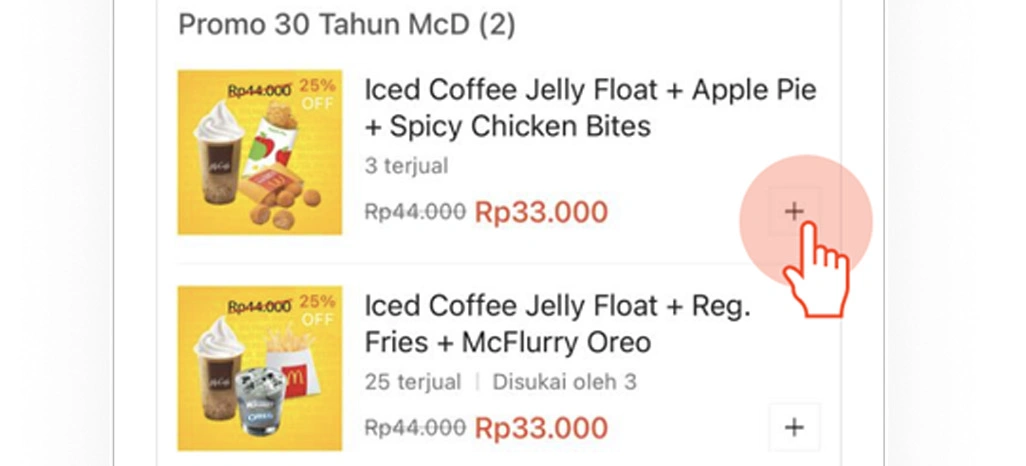1026x466 pixels.
Task: Add Apple Pie combo with plus icon
Action: click(x=794, y=211)
